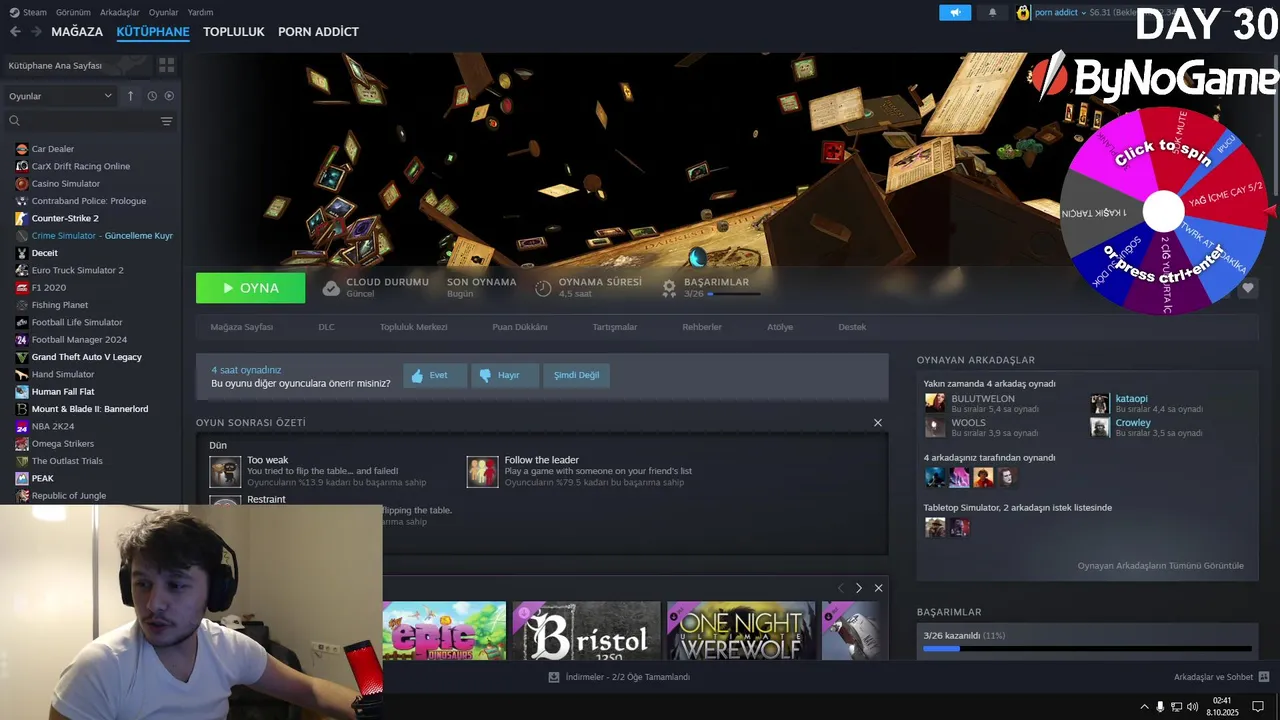Click the yellow user avatar icon

(x=1023, y=12)
